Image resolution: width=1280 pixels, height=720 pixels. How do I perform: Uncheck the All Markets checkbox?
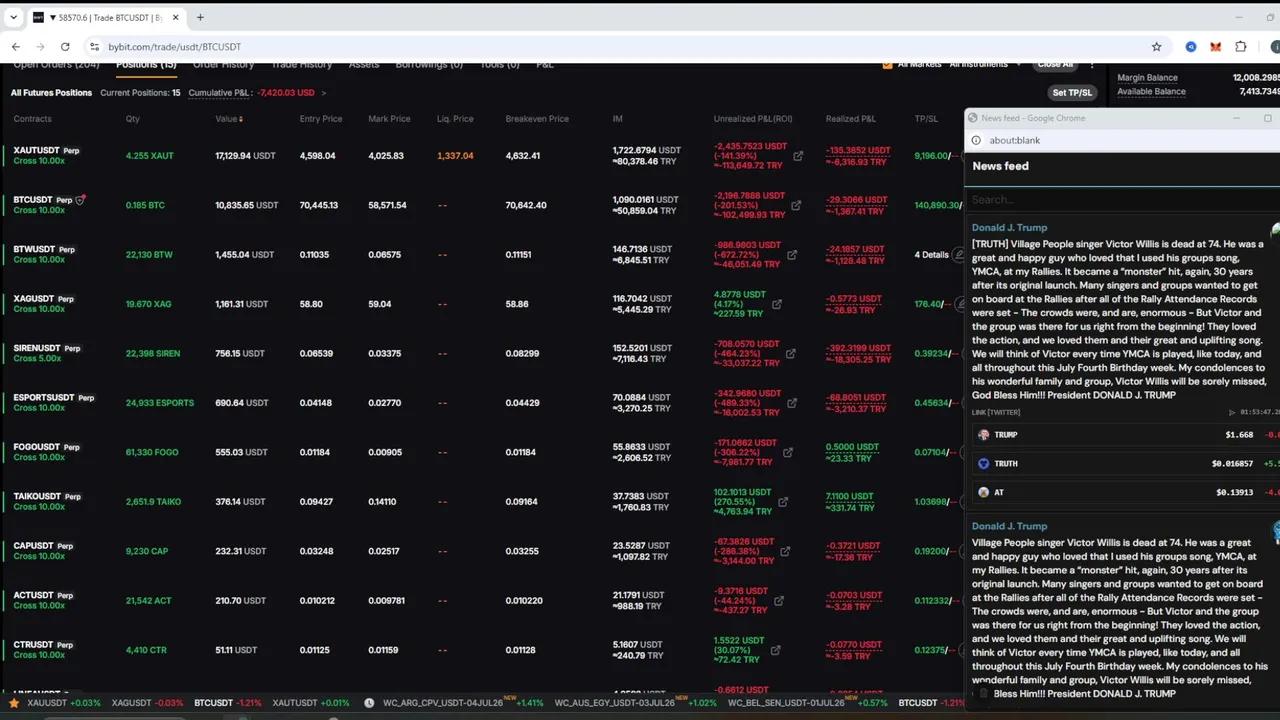(887, 65)
